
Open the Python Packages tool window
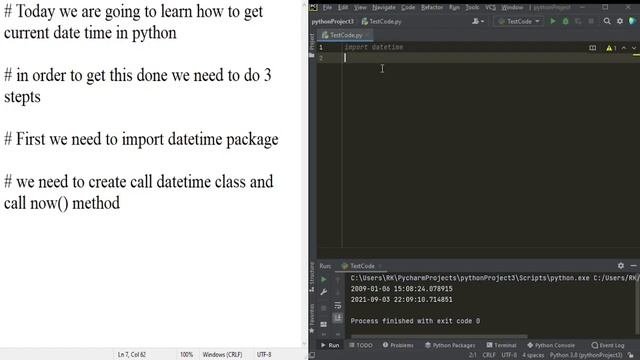point(450,345)
